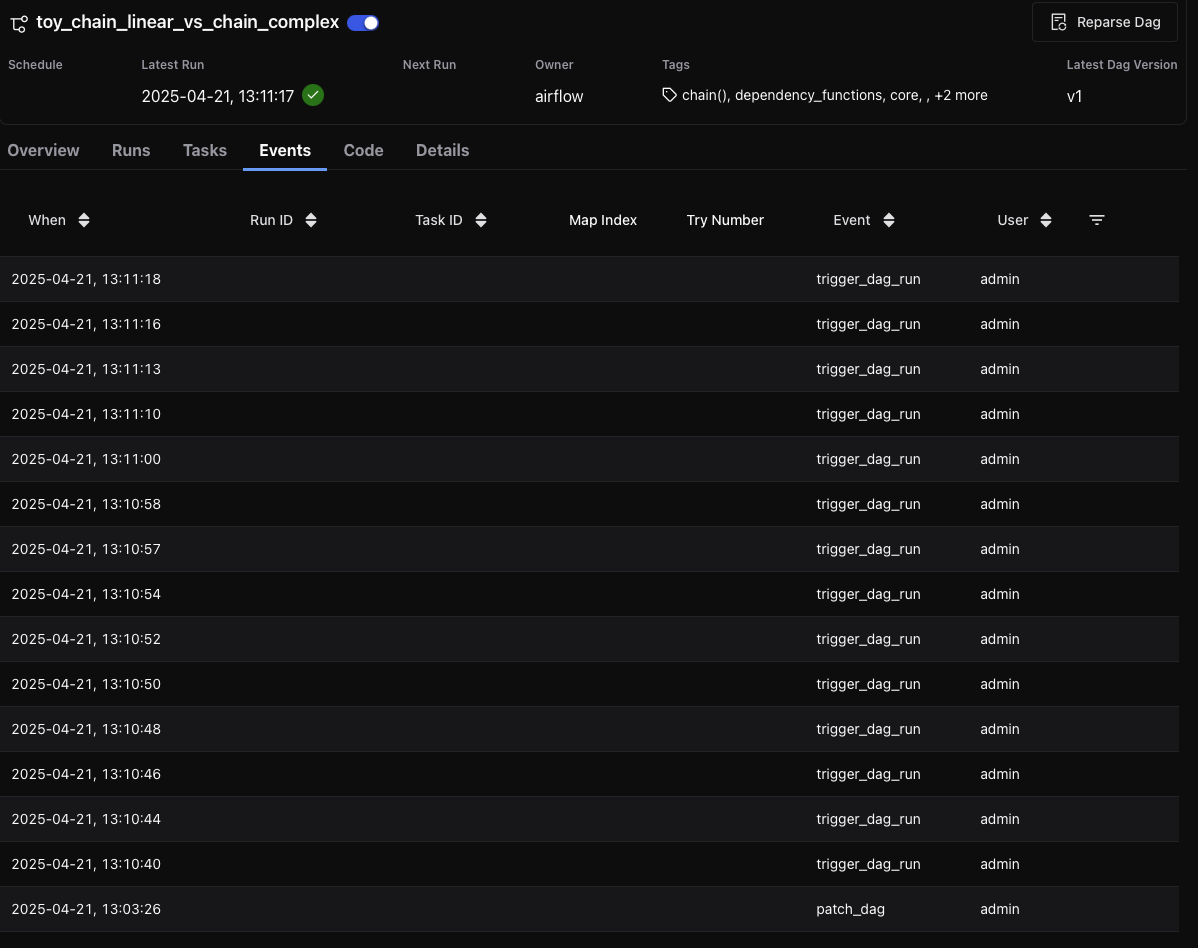Screen dimensions: 1198x948
Task: Select the patch_dag event row
Action: click(850, 909)
